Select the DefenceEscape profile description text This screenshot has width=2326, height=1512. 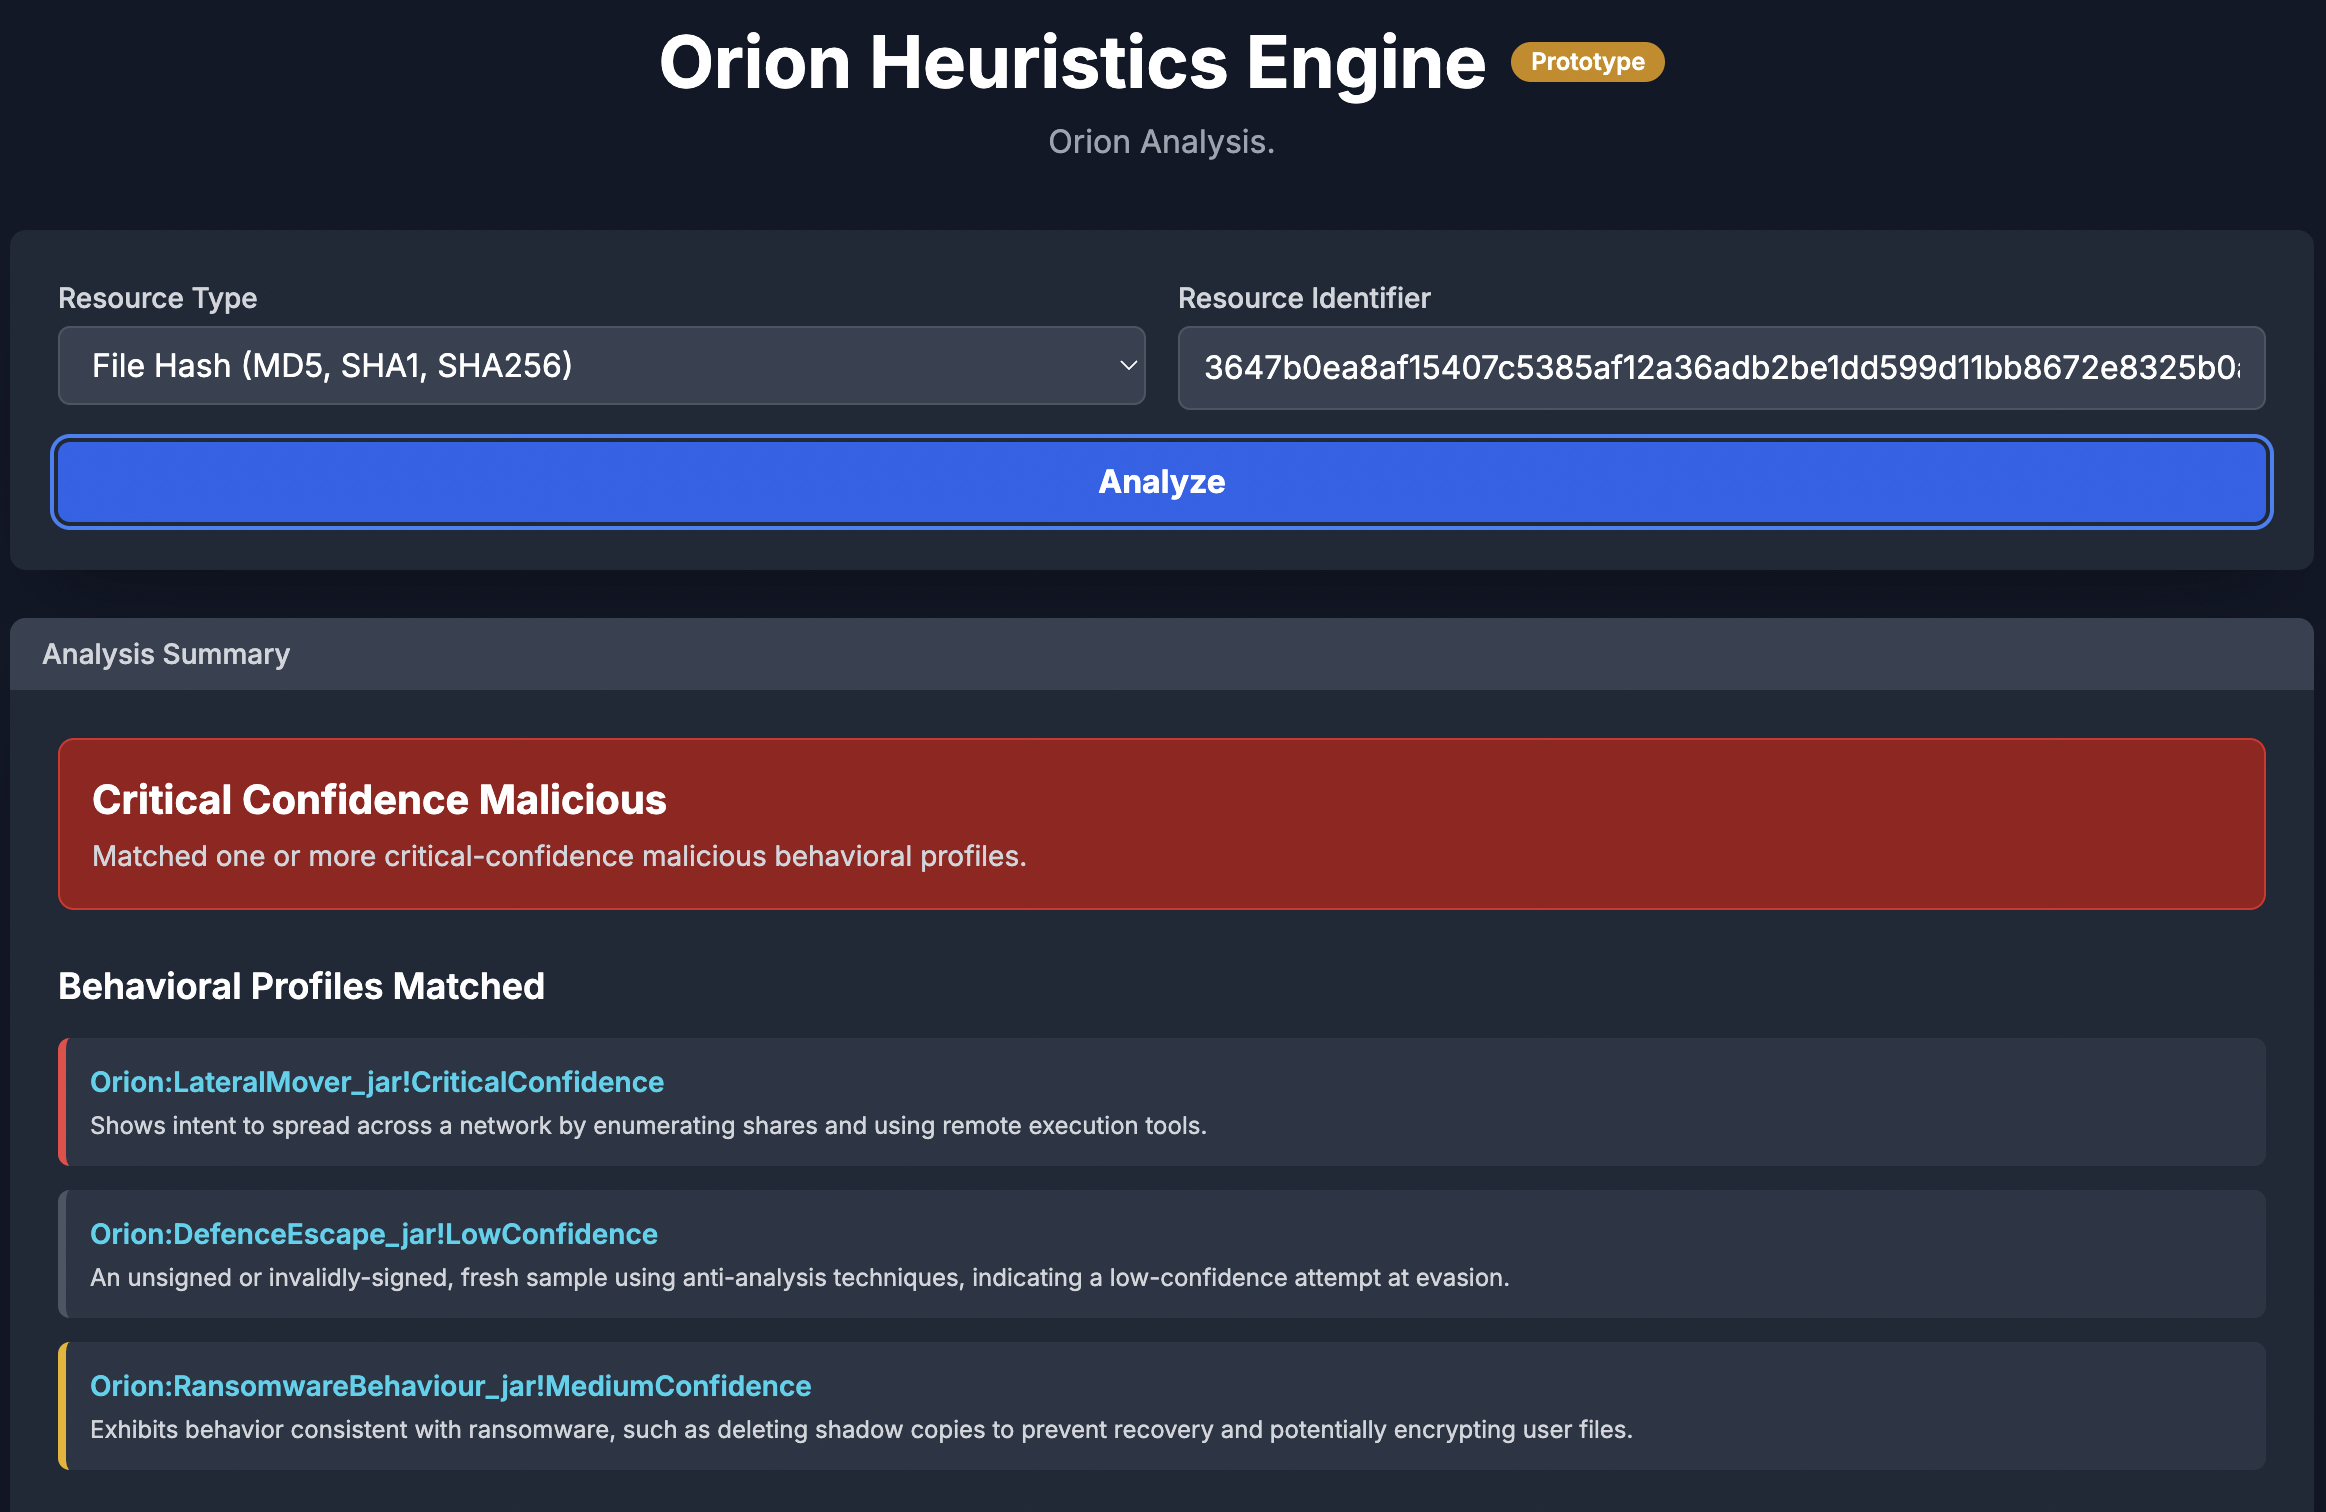799,1278
